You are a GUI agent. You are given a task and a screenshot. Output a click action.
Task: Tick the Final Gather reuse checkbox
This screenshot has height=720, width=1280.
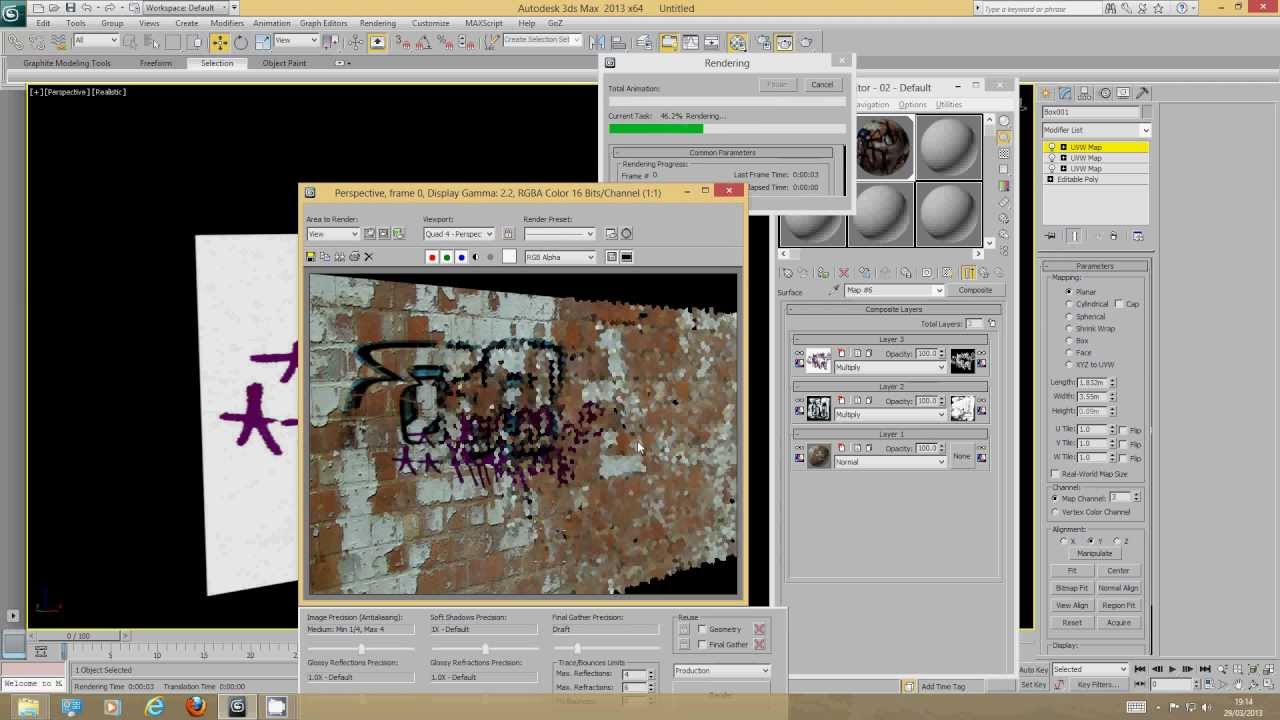(x=702, y=645)
